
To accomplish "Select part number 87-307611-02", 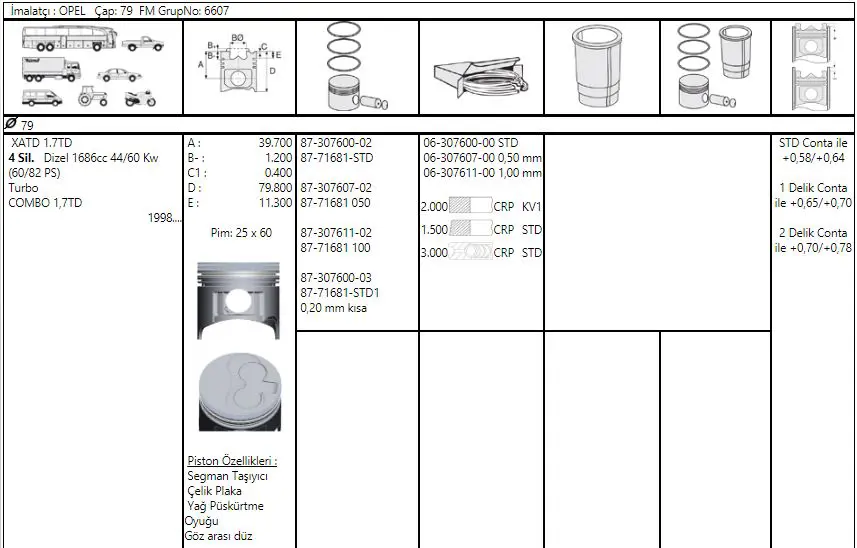I will click(336, 232).
